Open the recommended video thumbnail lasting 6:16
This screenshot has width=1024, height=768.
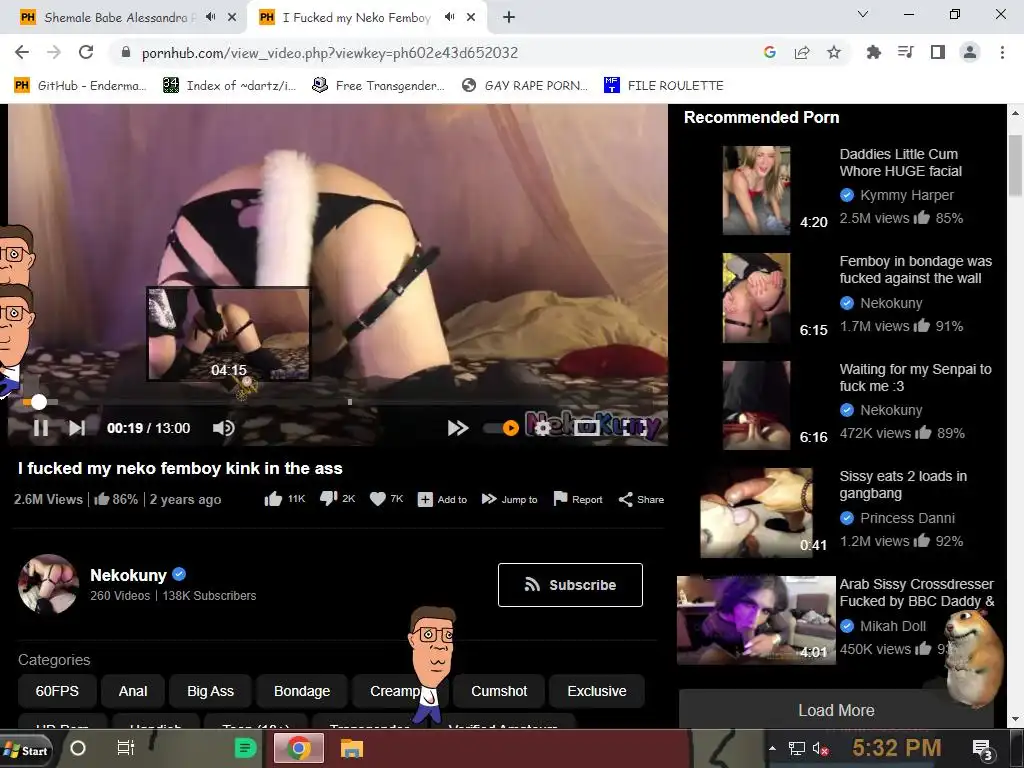click(756, 405)
